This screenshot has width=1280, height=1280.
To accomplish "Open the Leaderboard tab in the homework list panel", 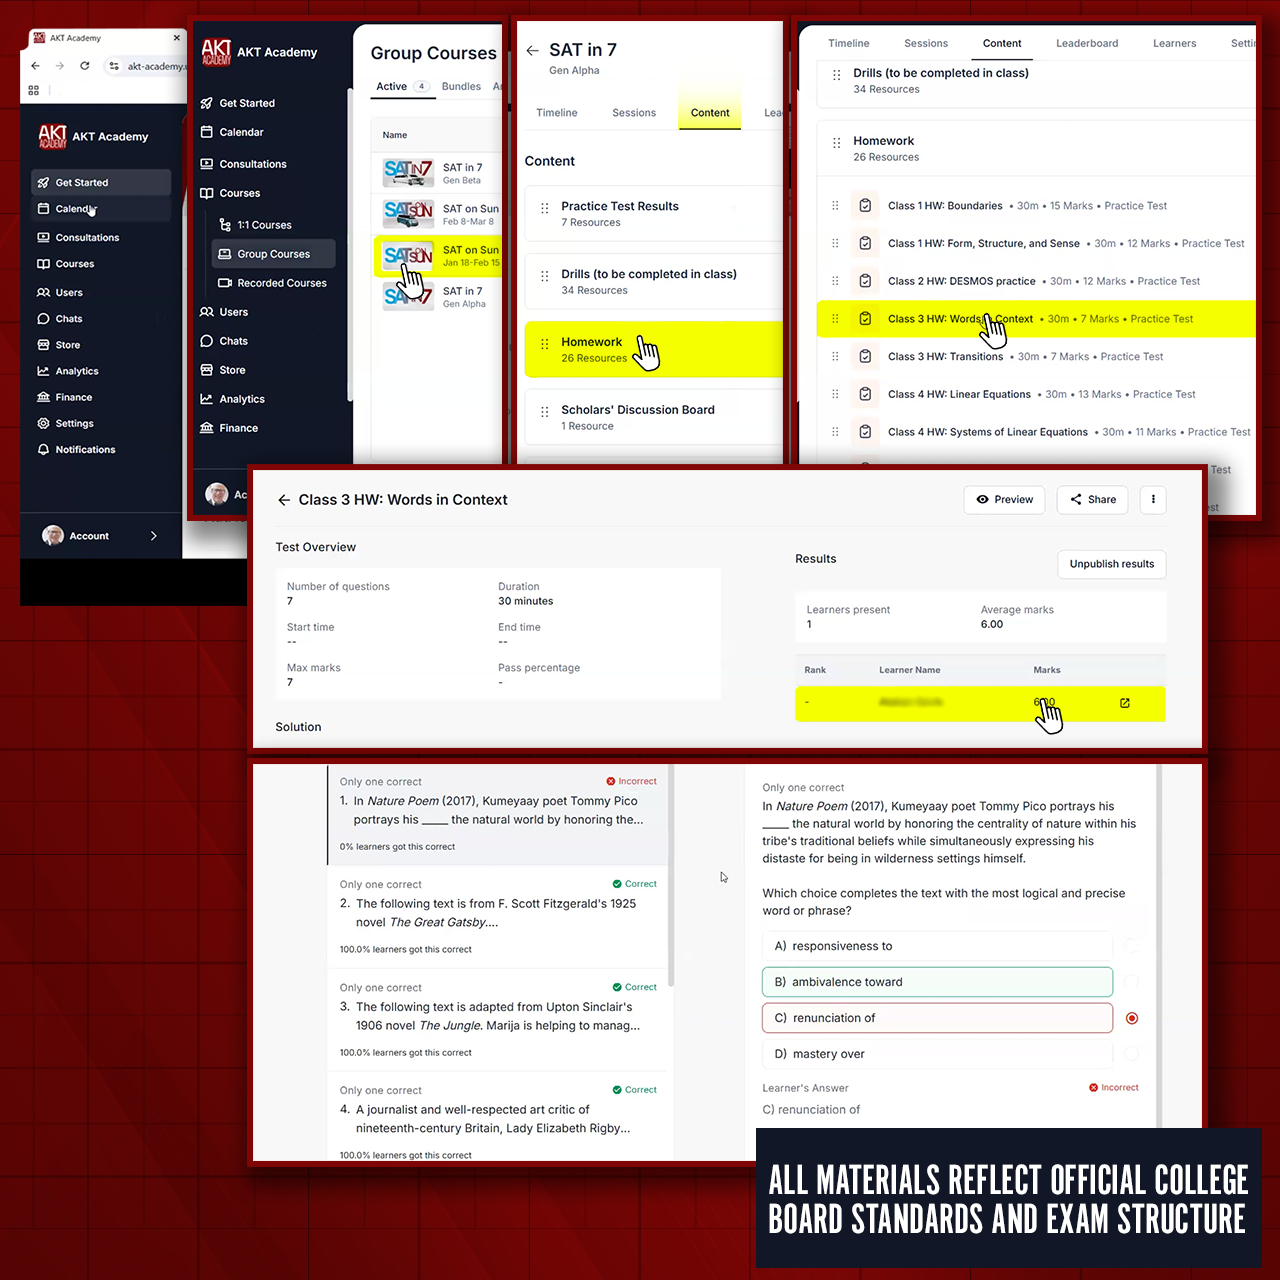I will click(1087, 43).
